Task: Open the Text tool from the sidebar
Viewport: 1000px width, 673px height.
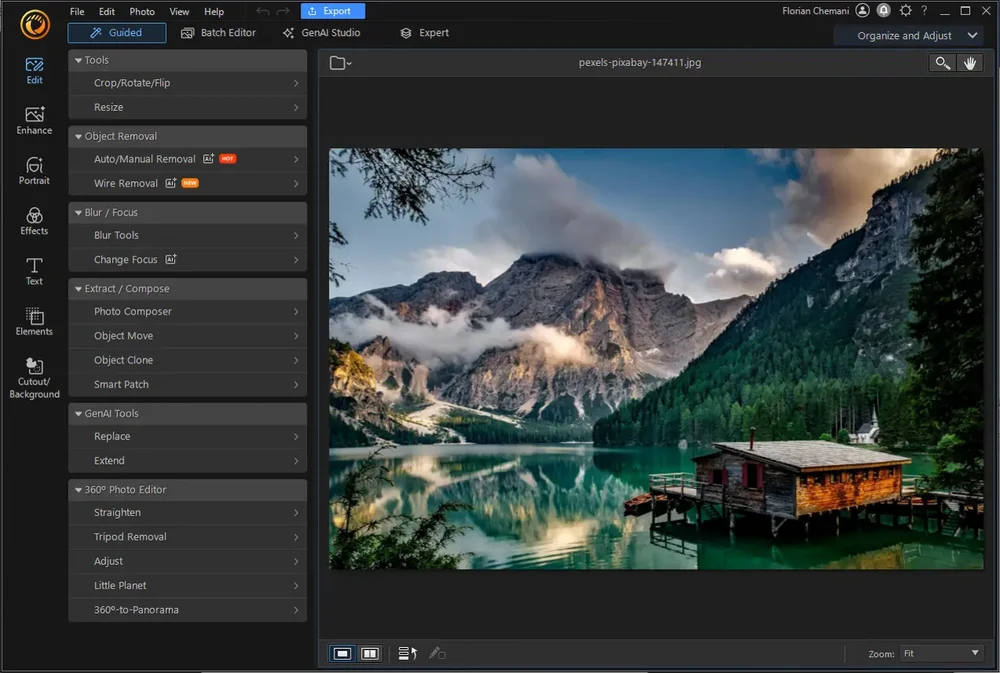Action: pos(33,272)
